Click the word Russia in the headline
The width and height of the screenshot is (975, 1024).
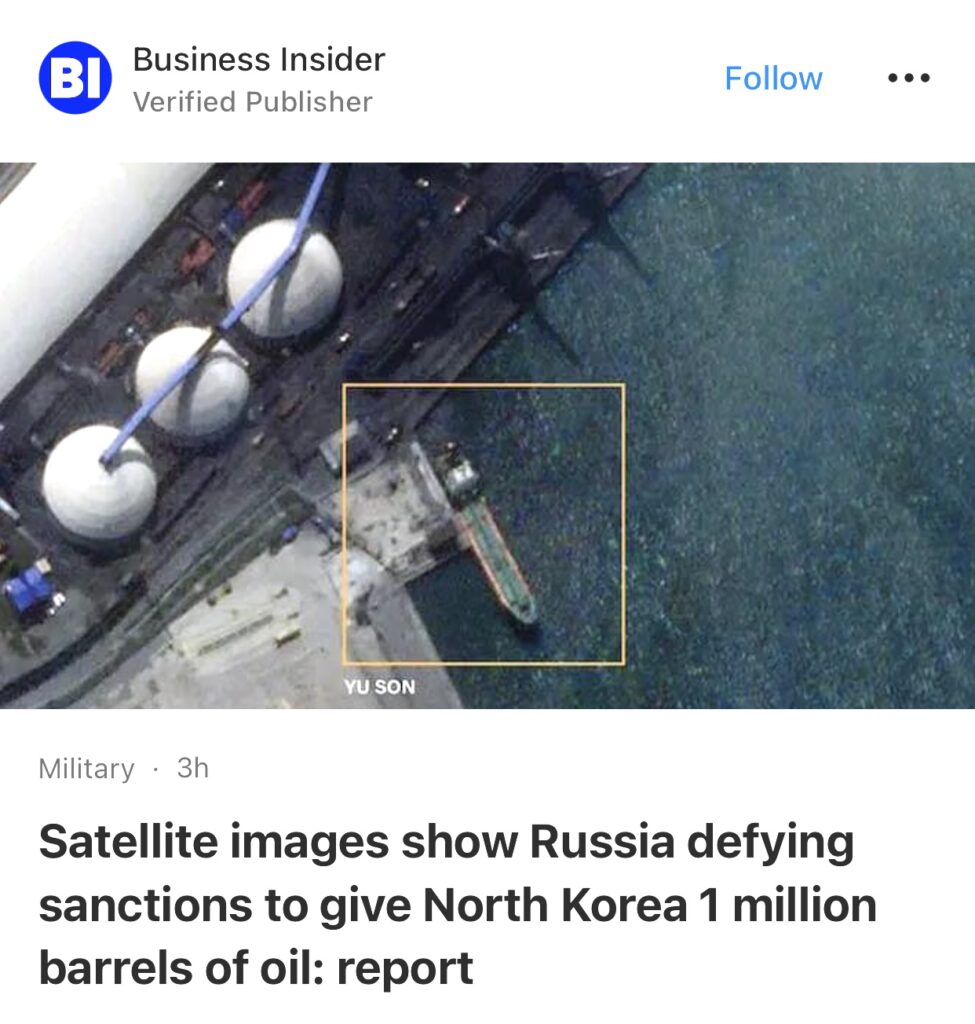pyautogui.click(x=601, y=841)
